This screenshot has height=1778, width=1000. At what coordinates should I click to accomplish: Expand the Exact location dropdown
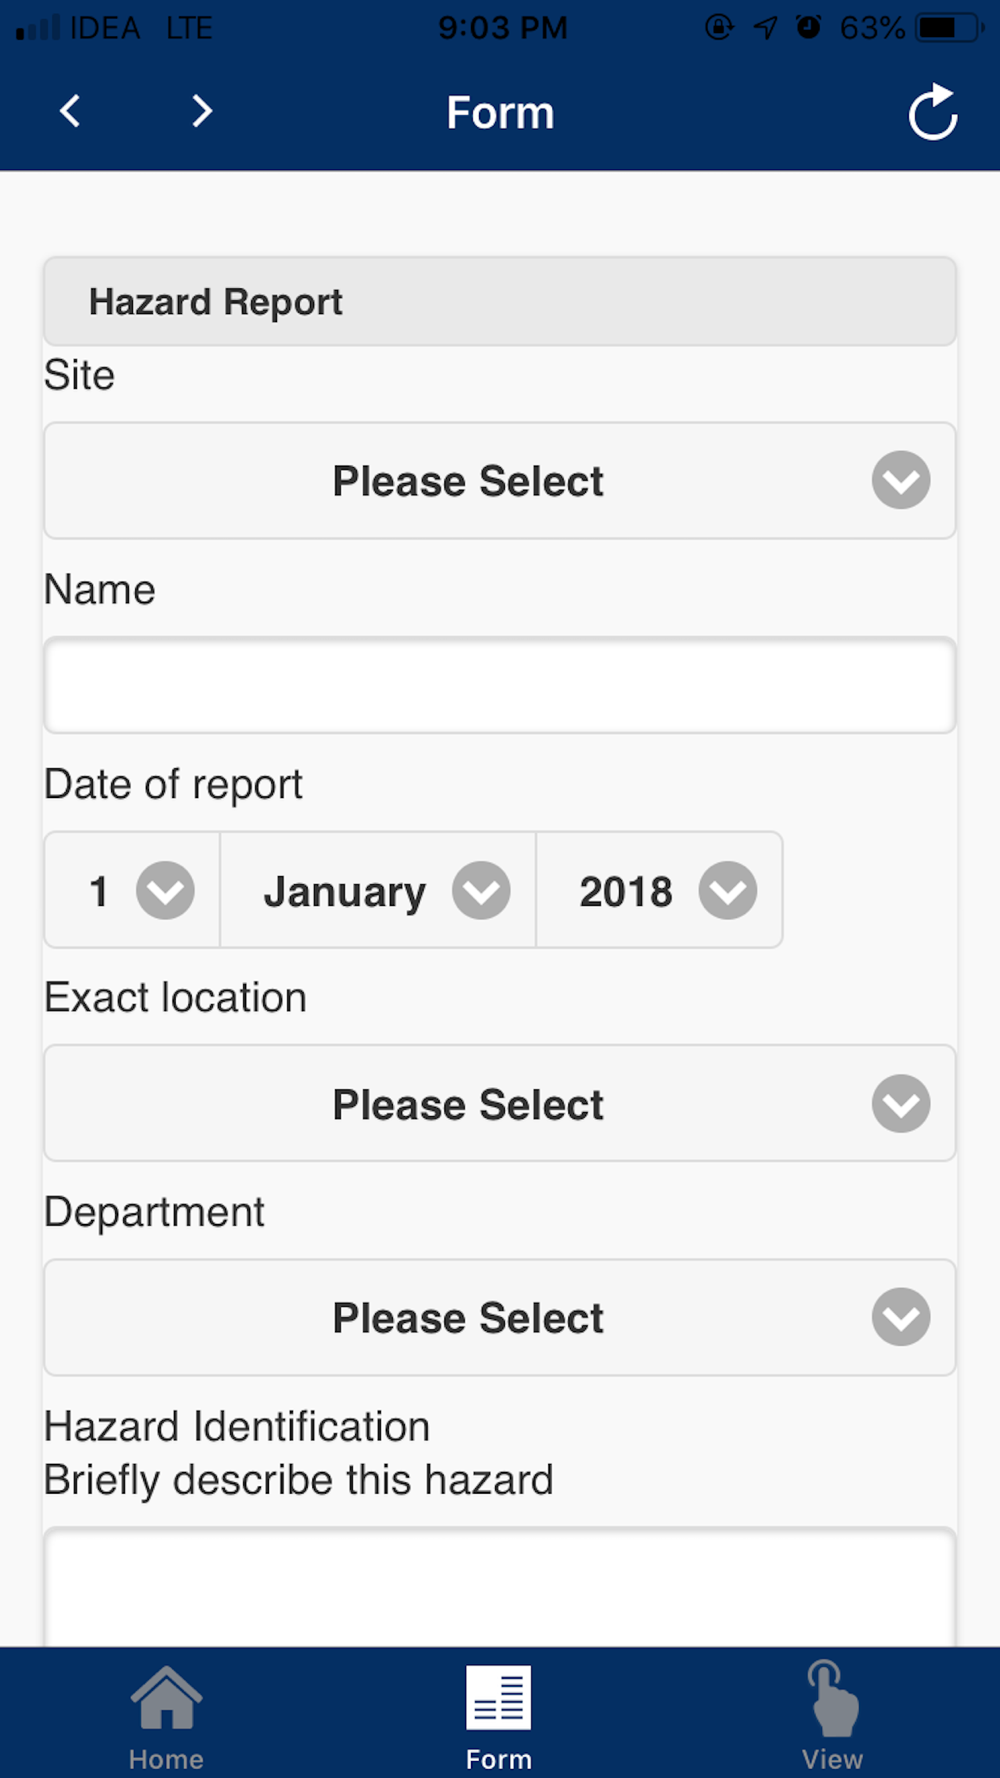pos(500,1104)
